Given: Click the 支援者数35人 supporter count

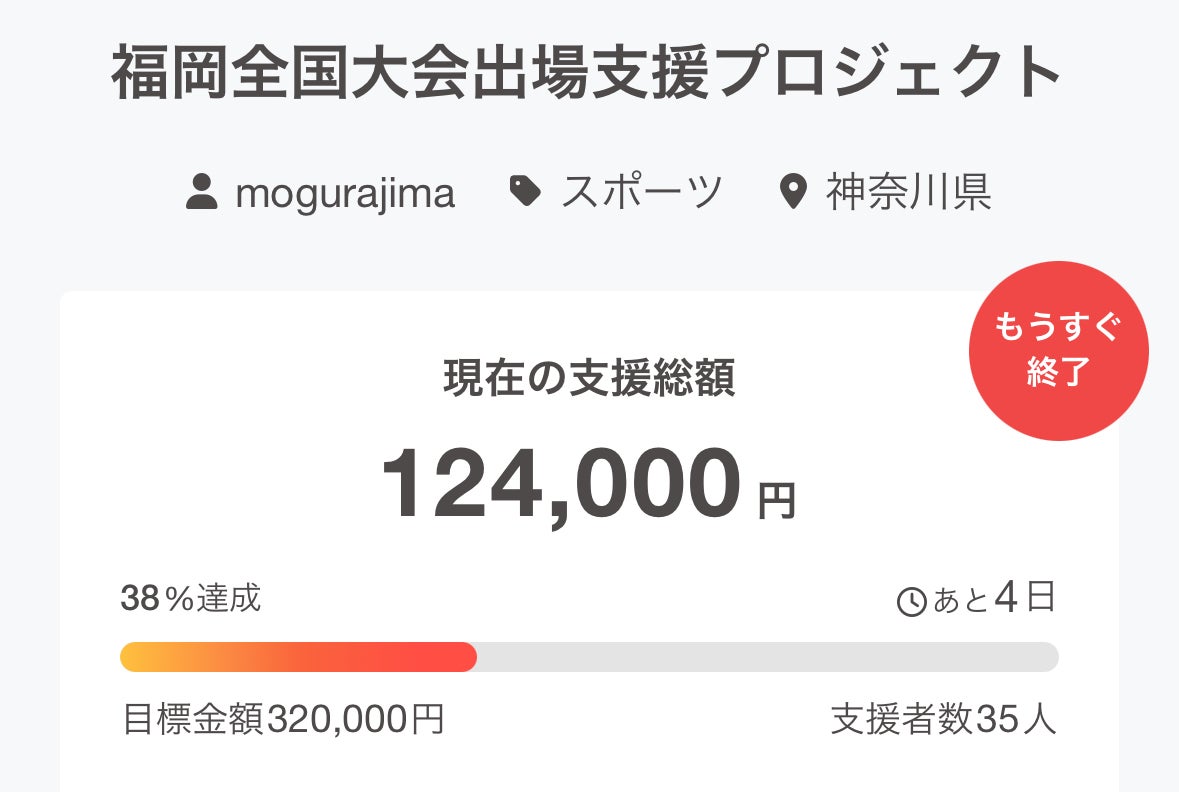Looking at the screenshot, I should point(943,719).
